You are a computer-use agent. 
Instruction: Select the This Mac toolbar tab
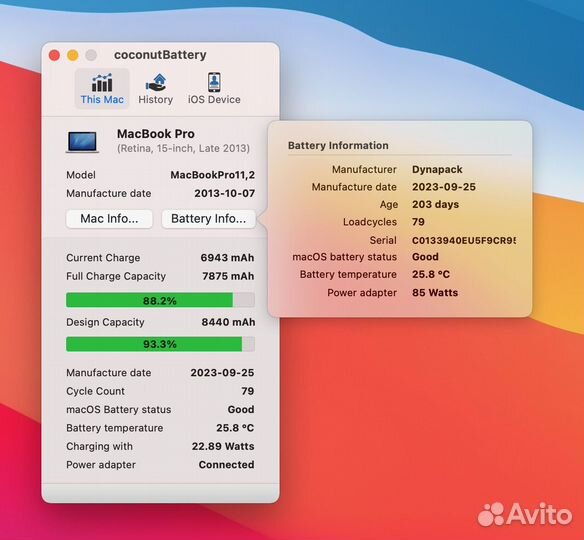pos(102,89)
